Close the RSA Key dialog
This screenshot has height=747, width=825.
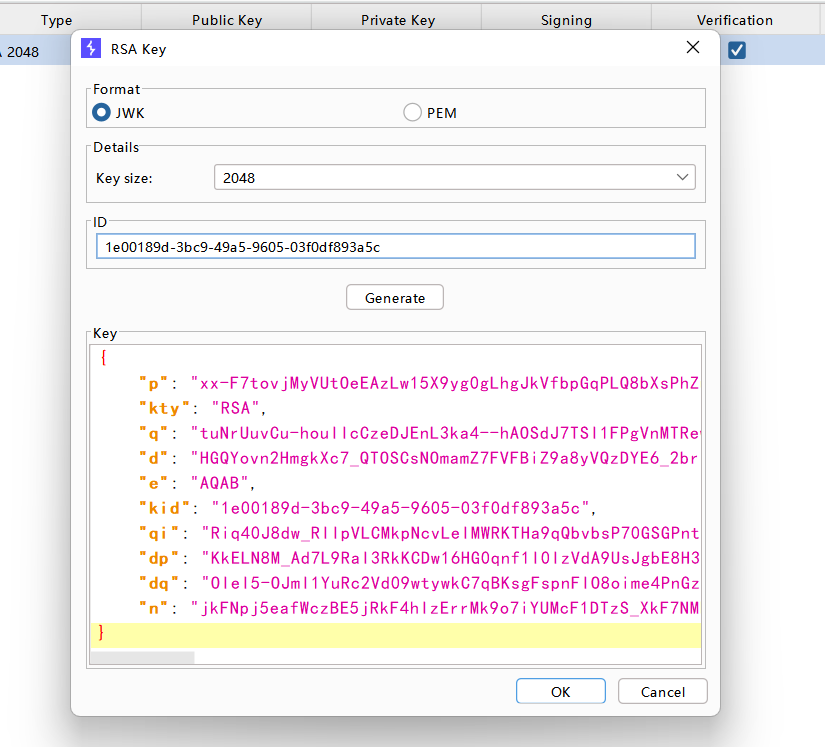[x=692, y=47]
